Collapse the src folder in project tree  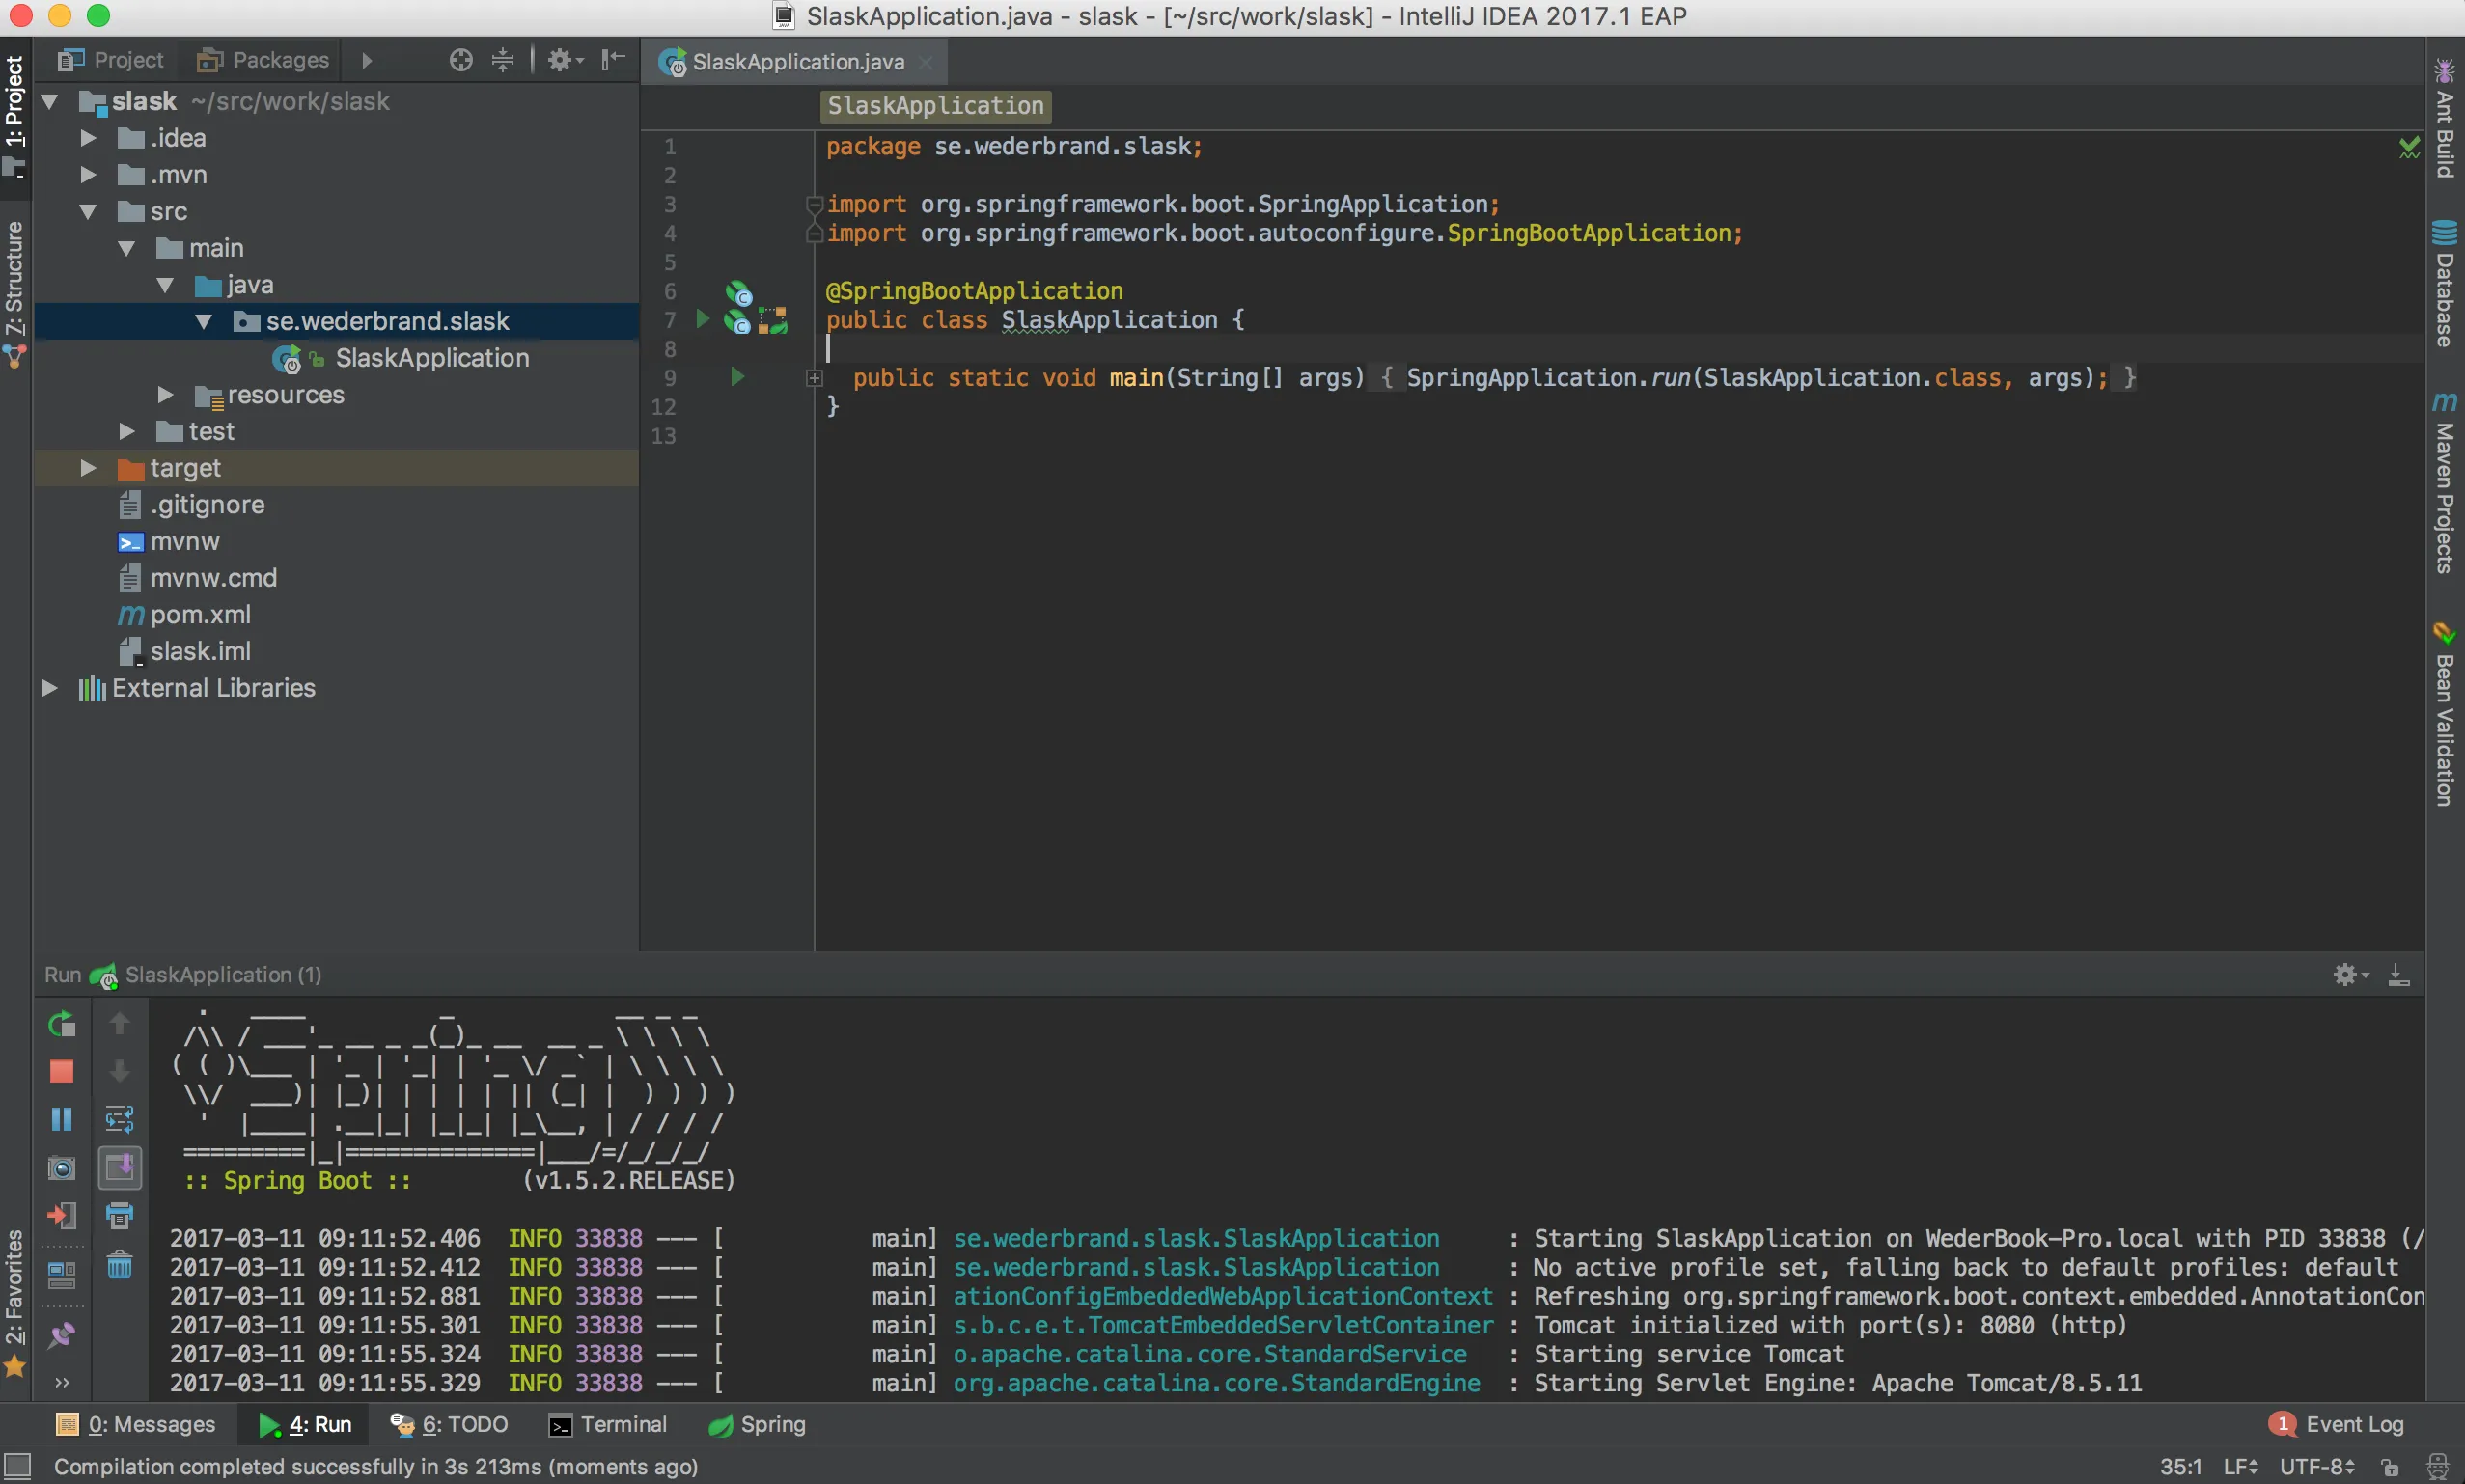(88, 211)
